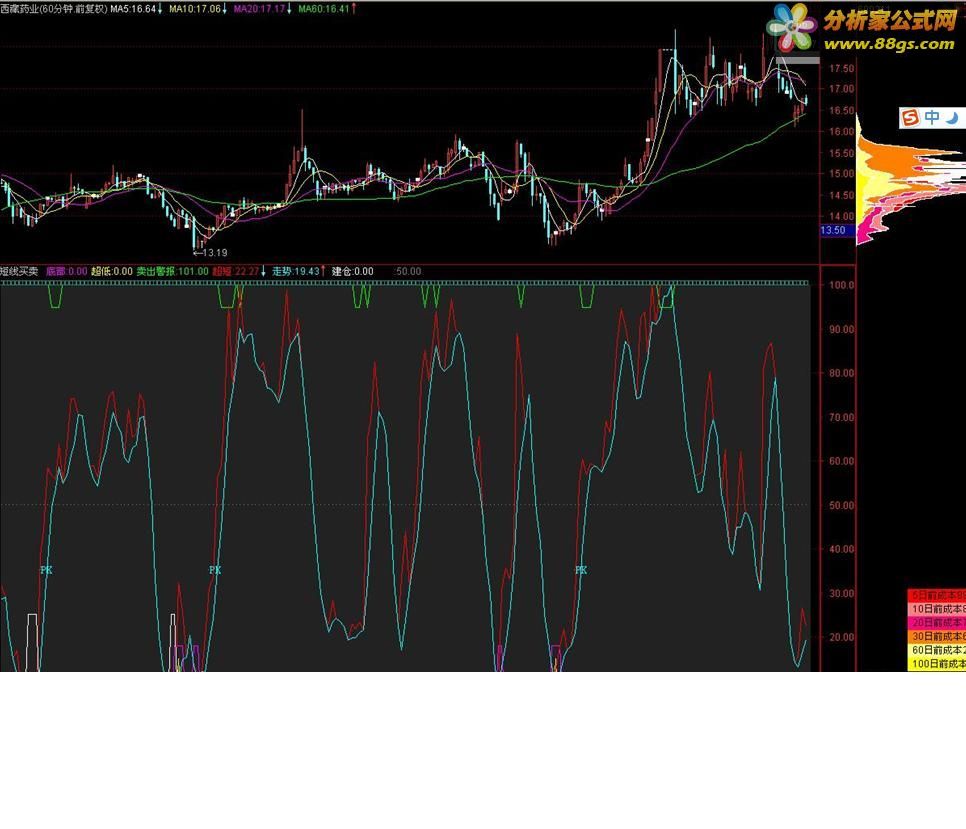Click the MA20:17.17 purple label
Image resolution: width=966 pixels, height=829 pixels.
[262, 9]
